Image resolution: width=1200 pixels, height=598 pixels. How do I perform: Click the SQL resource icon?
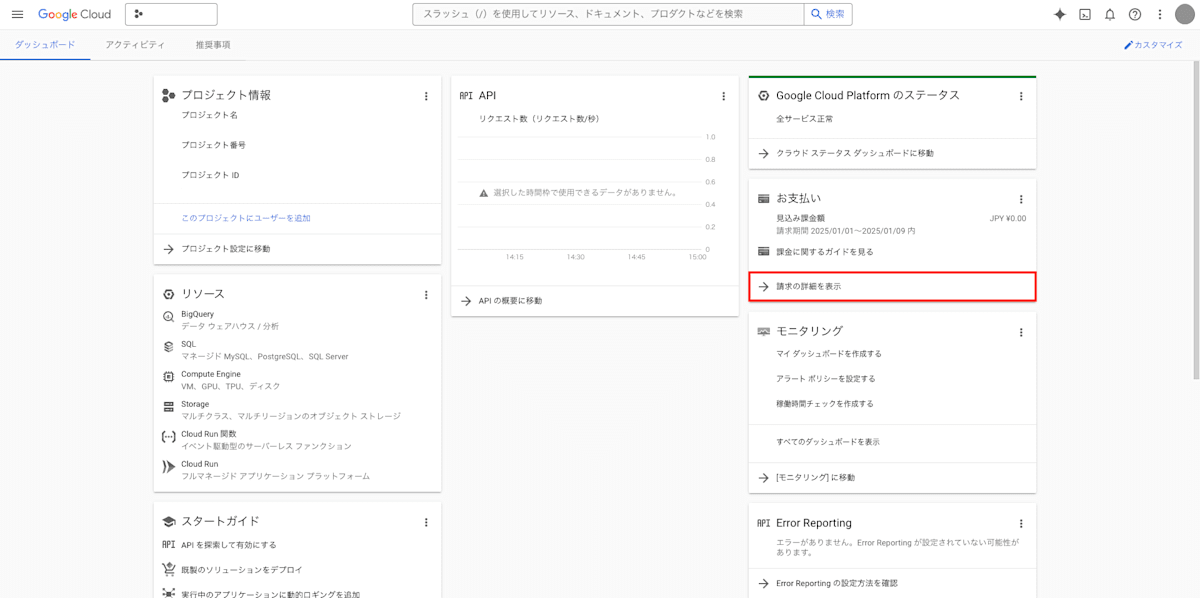[169, 347]
